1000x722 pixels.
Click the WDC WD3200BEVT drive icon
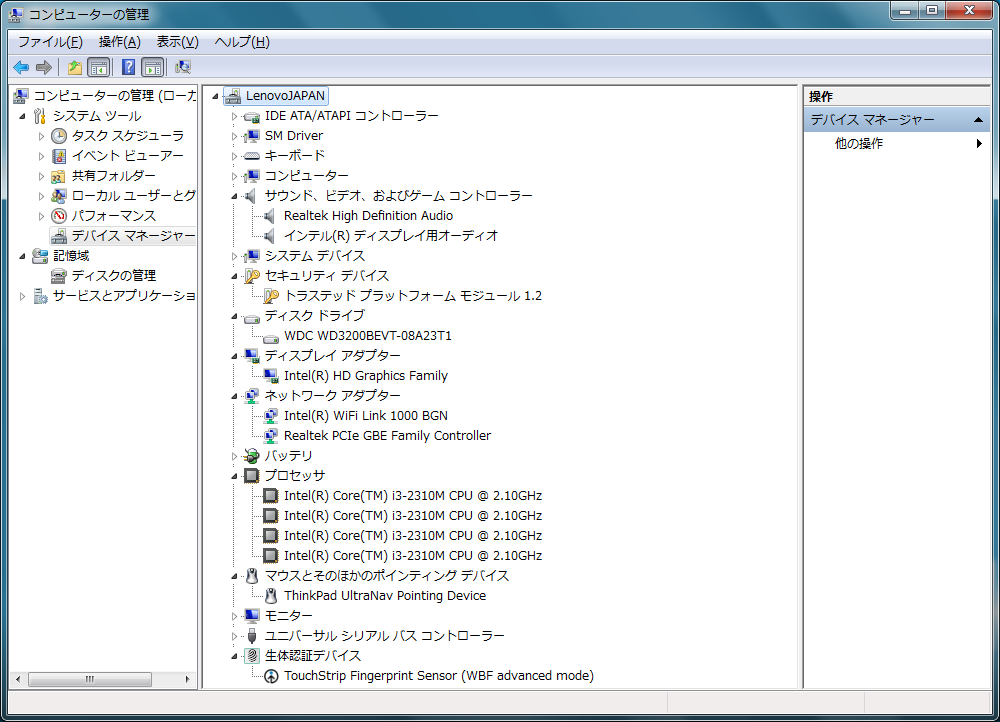(x=271, y=337)
